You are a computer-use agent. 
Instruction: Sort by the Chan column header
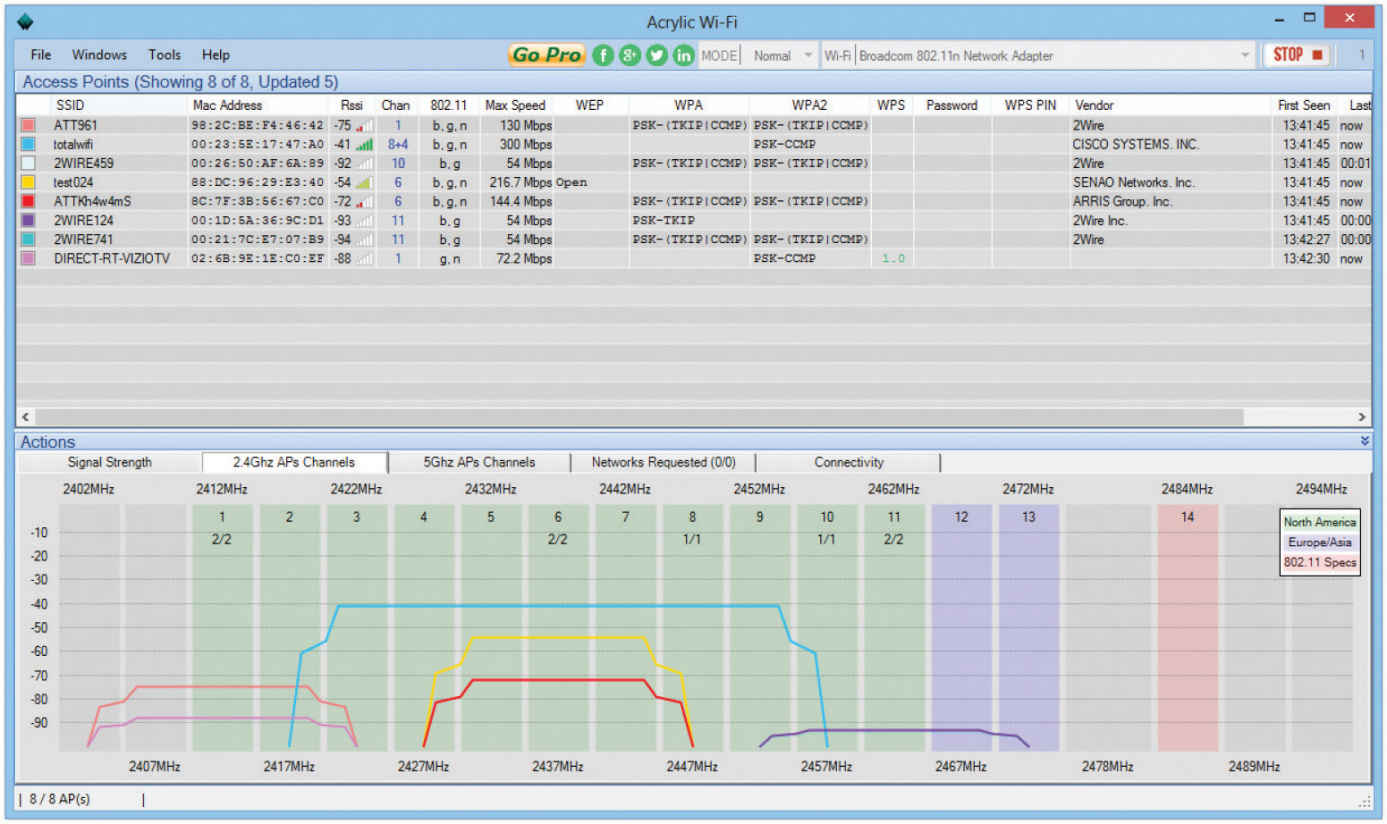pos(396,105)
